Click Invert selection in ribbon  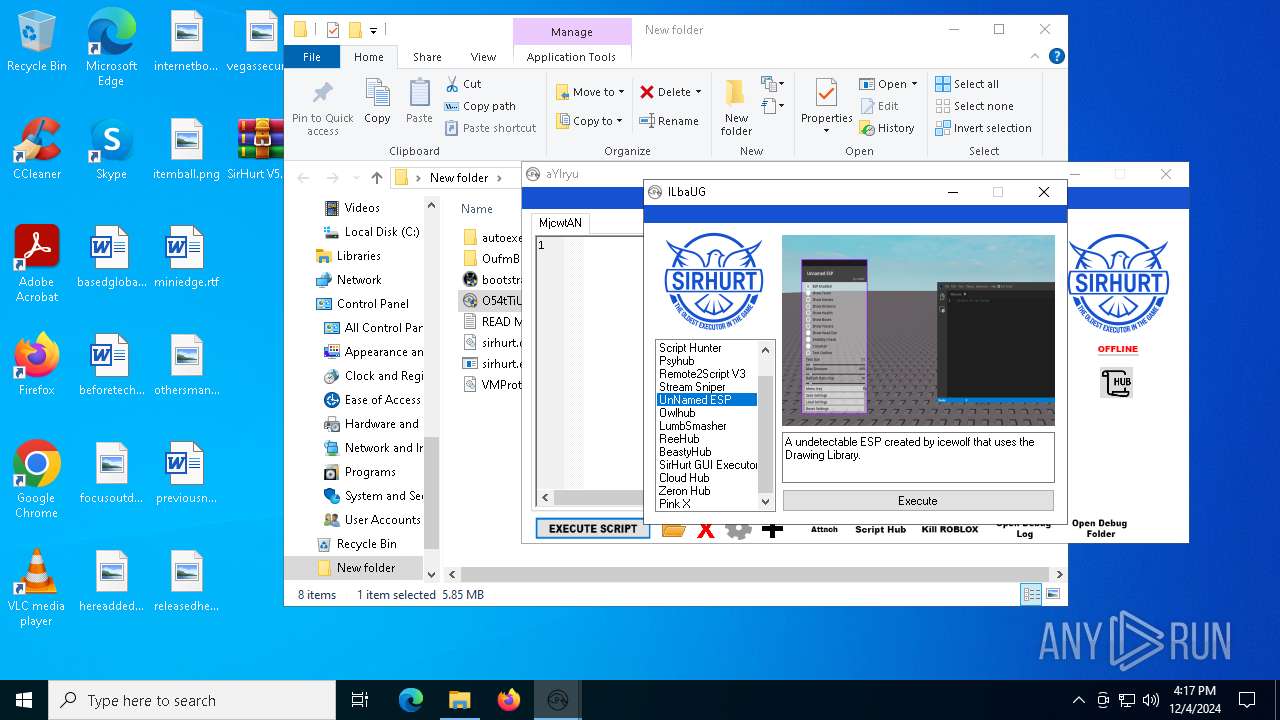(983, 128)
